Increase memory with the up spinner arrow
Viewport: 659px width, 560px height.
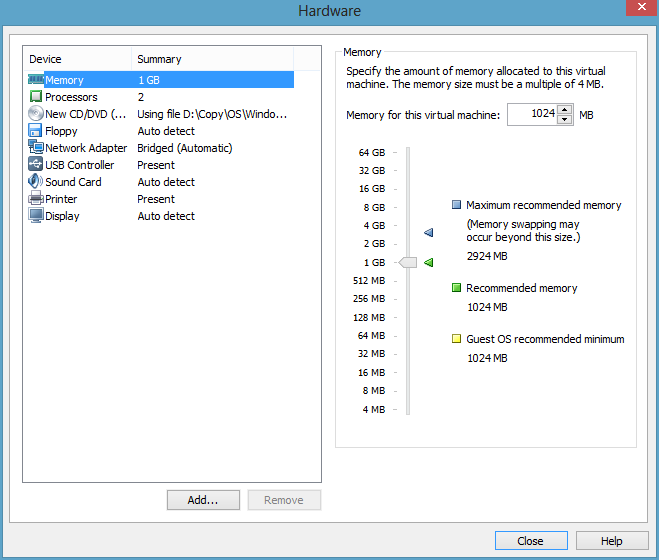[x=565, y=109]
